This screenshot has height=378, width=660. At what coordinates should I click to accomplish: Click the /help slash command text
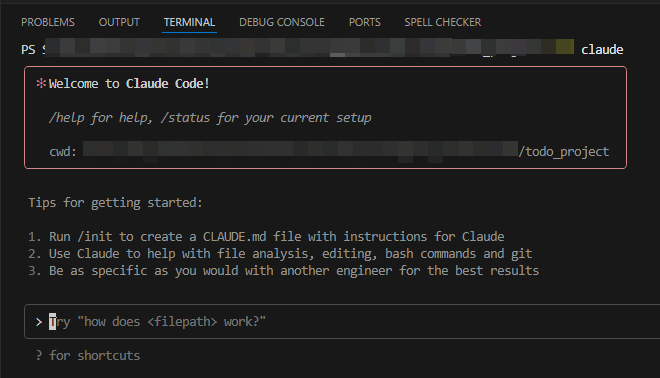tap(67, 117)
